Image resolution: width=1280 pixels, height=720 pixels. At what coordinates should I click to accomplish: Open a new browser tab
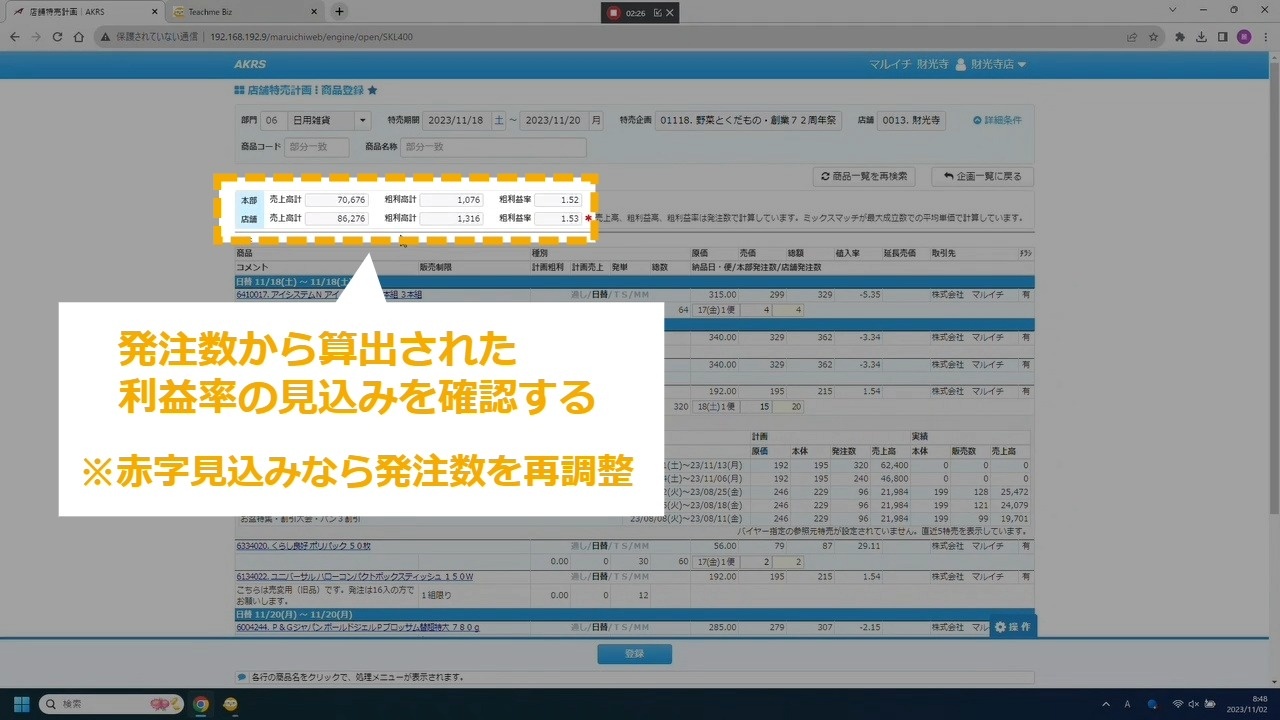coord(339,12)
